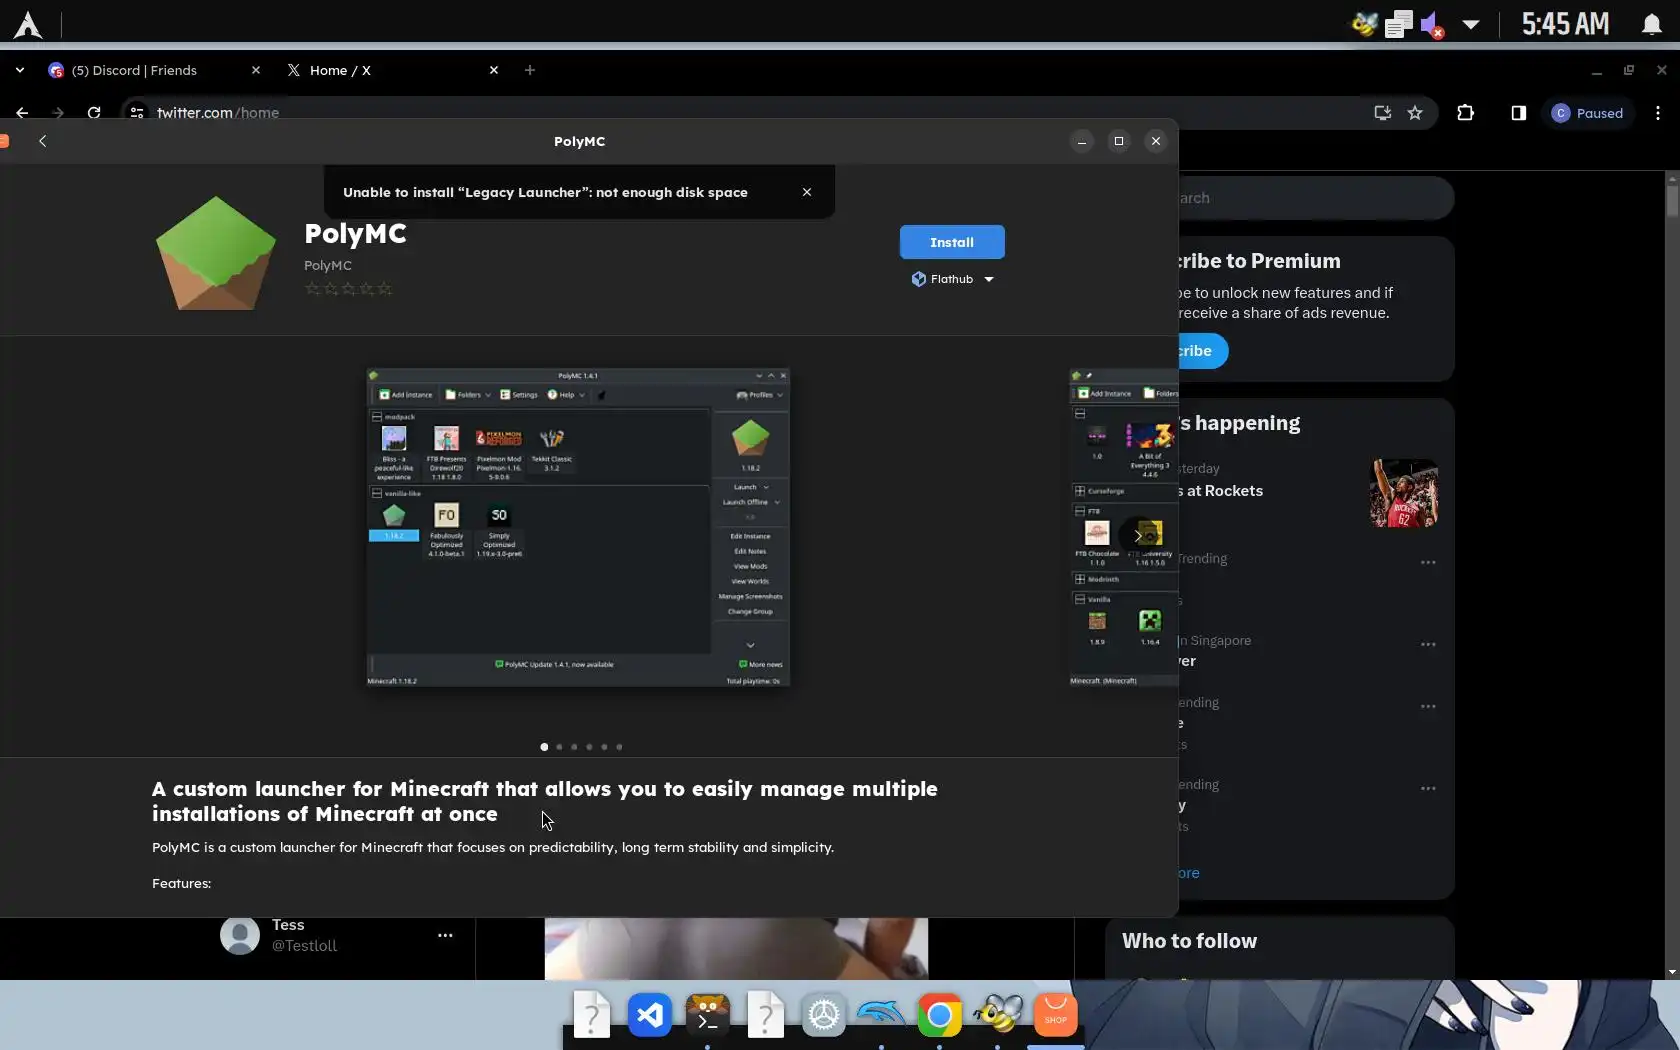Image resolution: width=1680 pixels, height=1050 pixels.
Task: Open the Chrome three-dot menu
Action: [1658, 113]
